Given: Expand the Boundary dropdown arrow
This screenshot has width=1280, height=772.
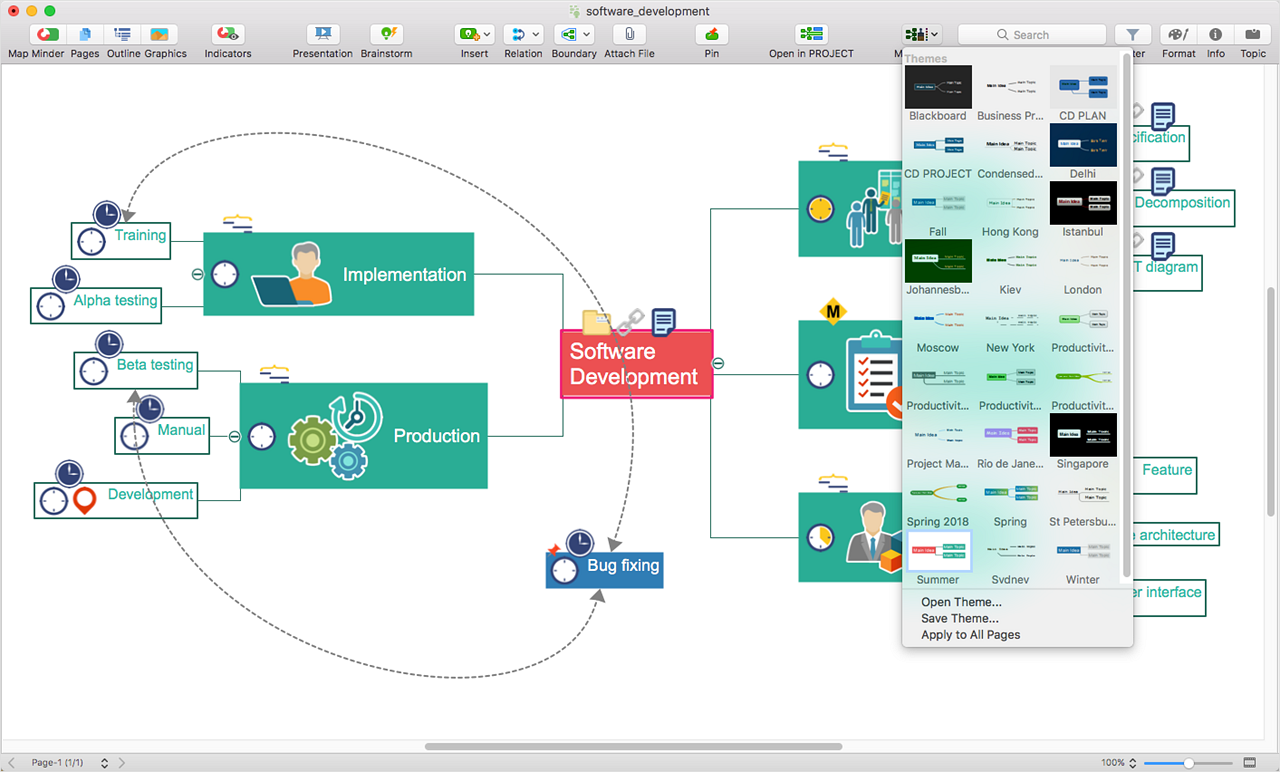Looking at the screenshot, I should [586, 35].
